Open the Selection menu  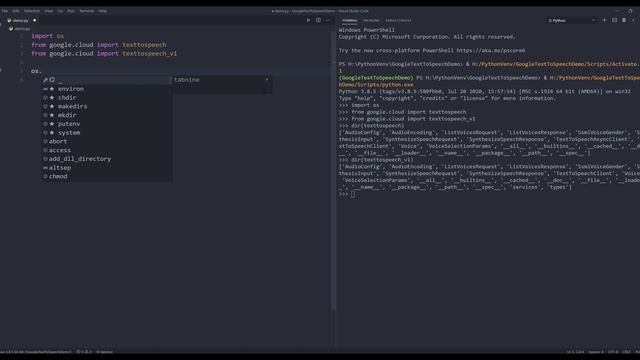coord(31,11)
